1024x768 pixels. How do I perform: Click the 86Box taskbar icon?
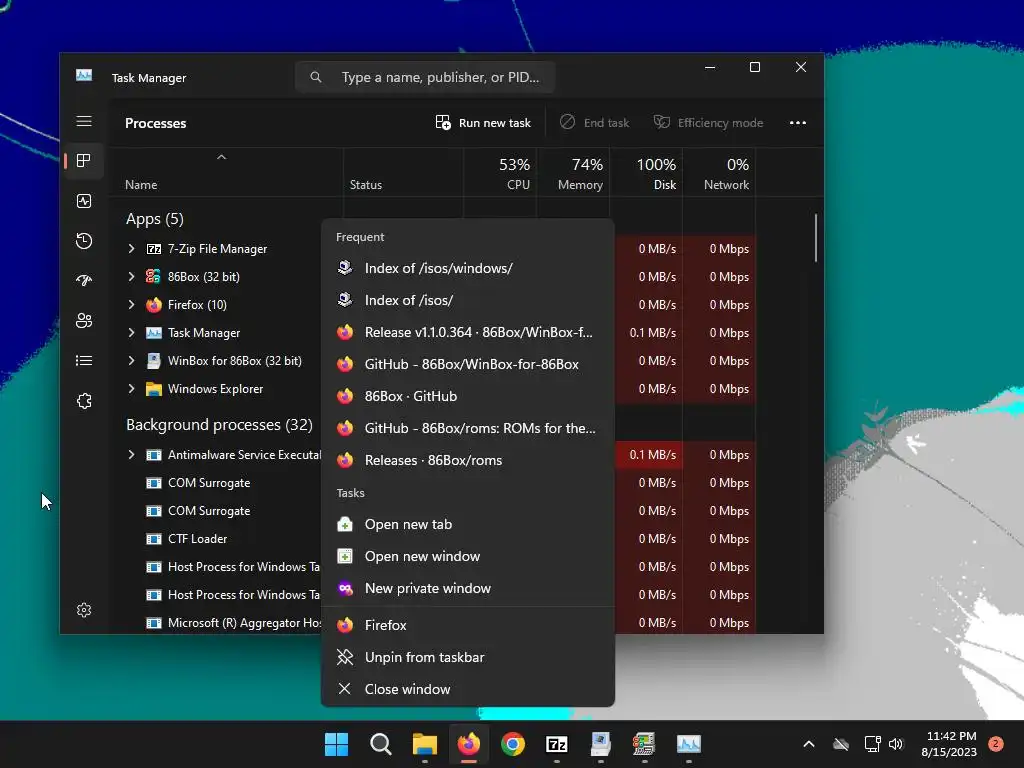(644, 744)
